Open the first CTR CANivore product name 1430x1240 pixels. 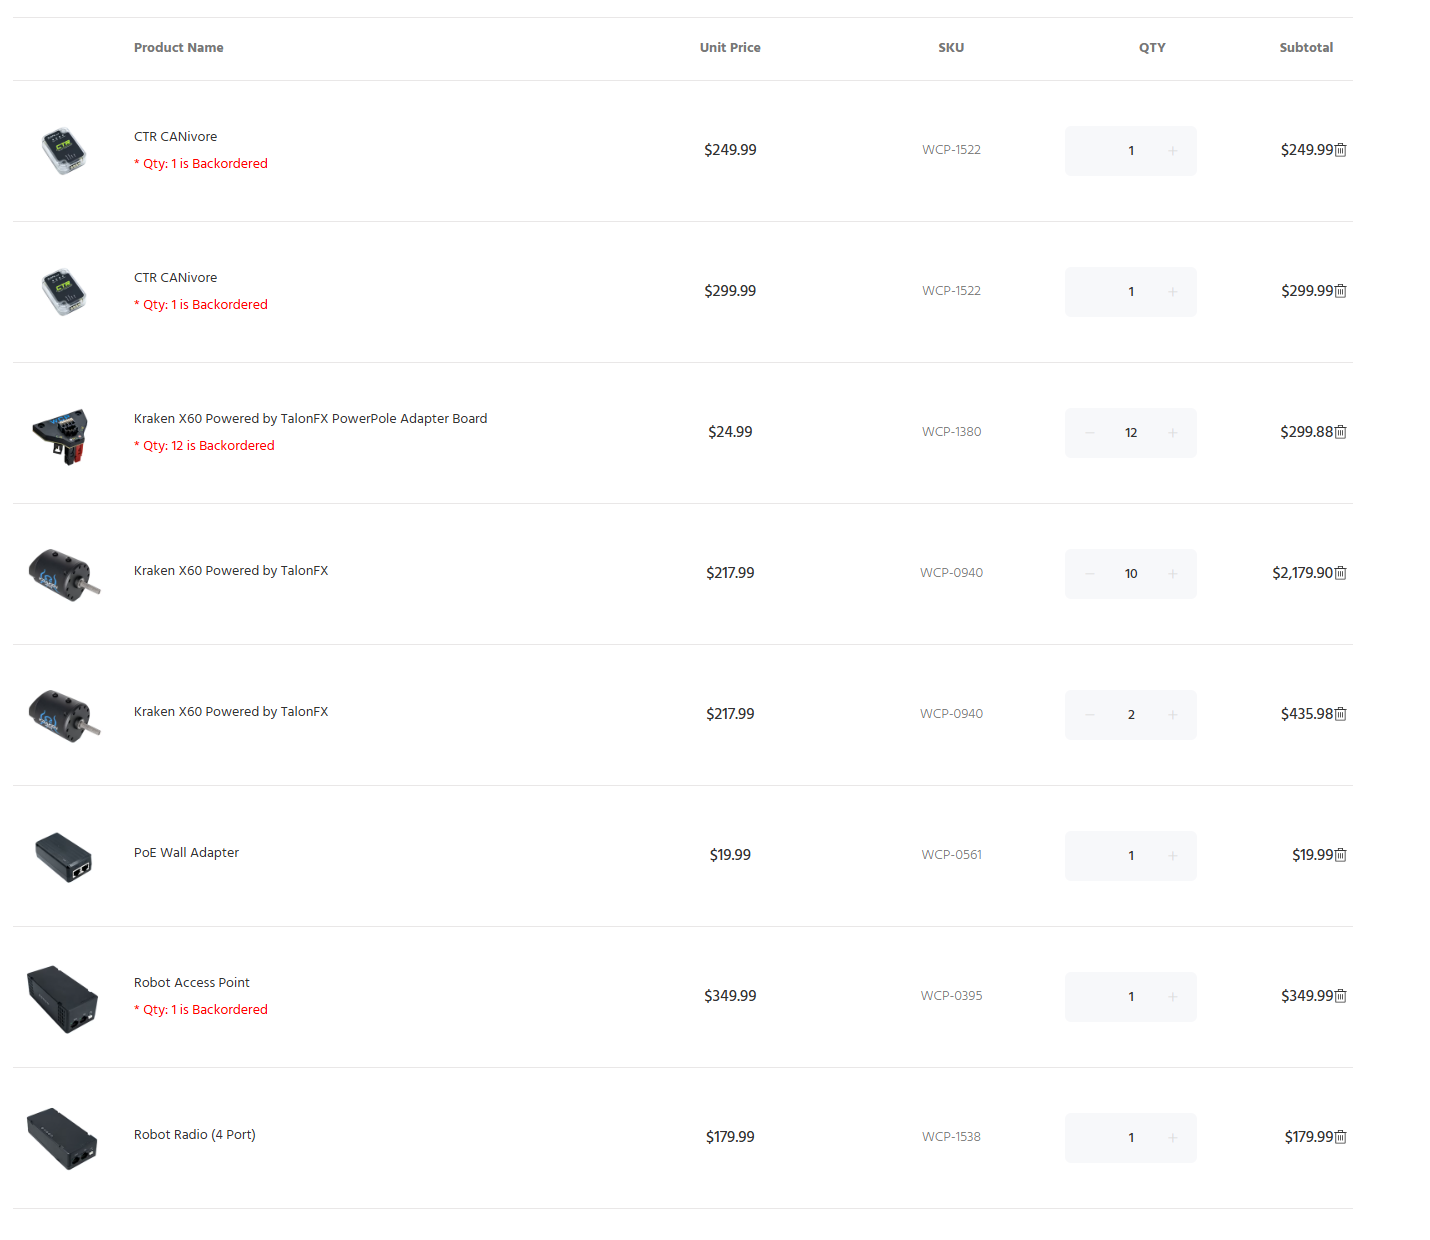click(x=175, y=137)
